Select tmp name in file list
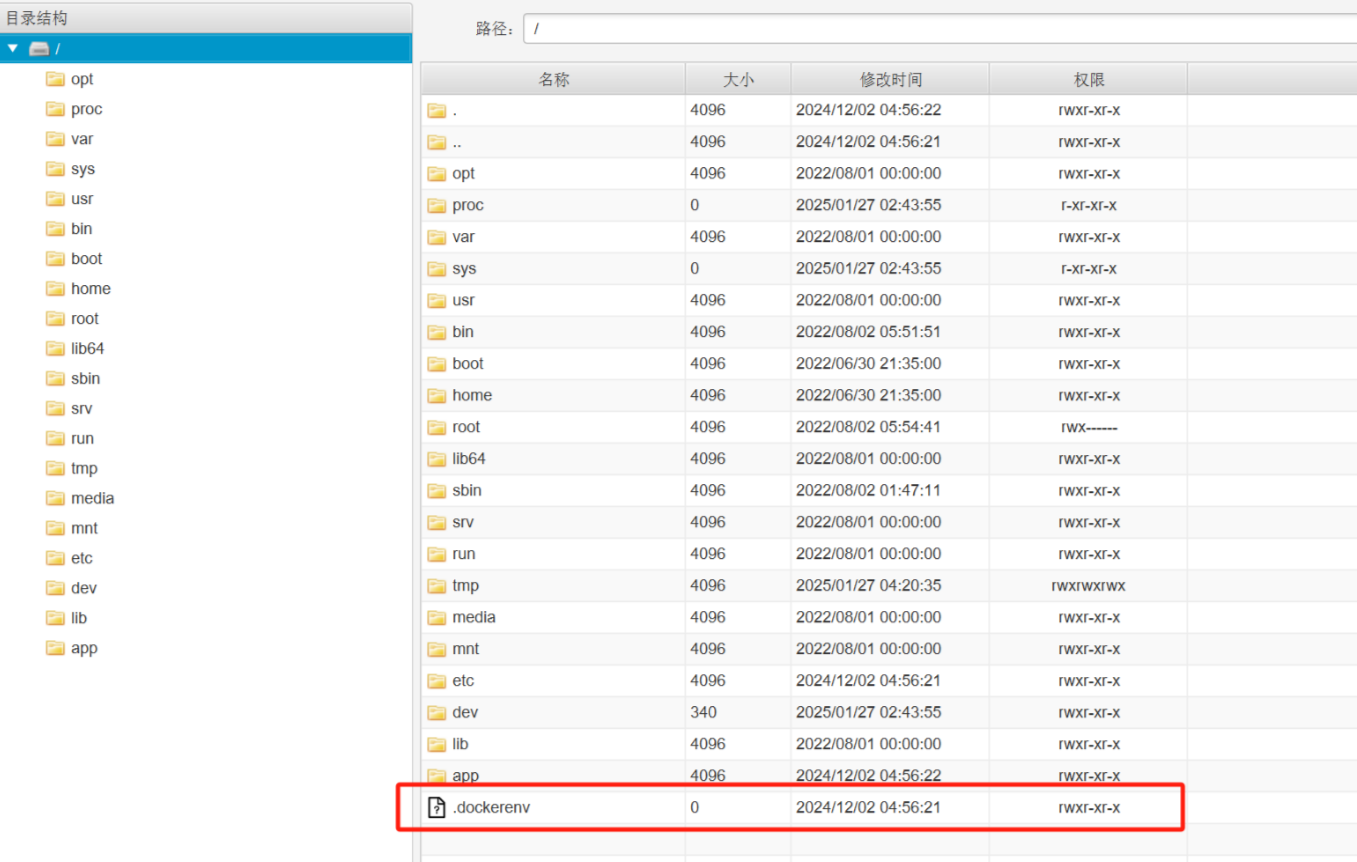Image resolution: width=1357 pixels, height=862 pixels. [x=465, y=585]
